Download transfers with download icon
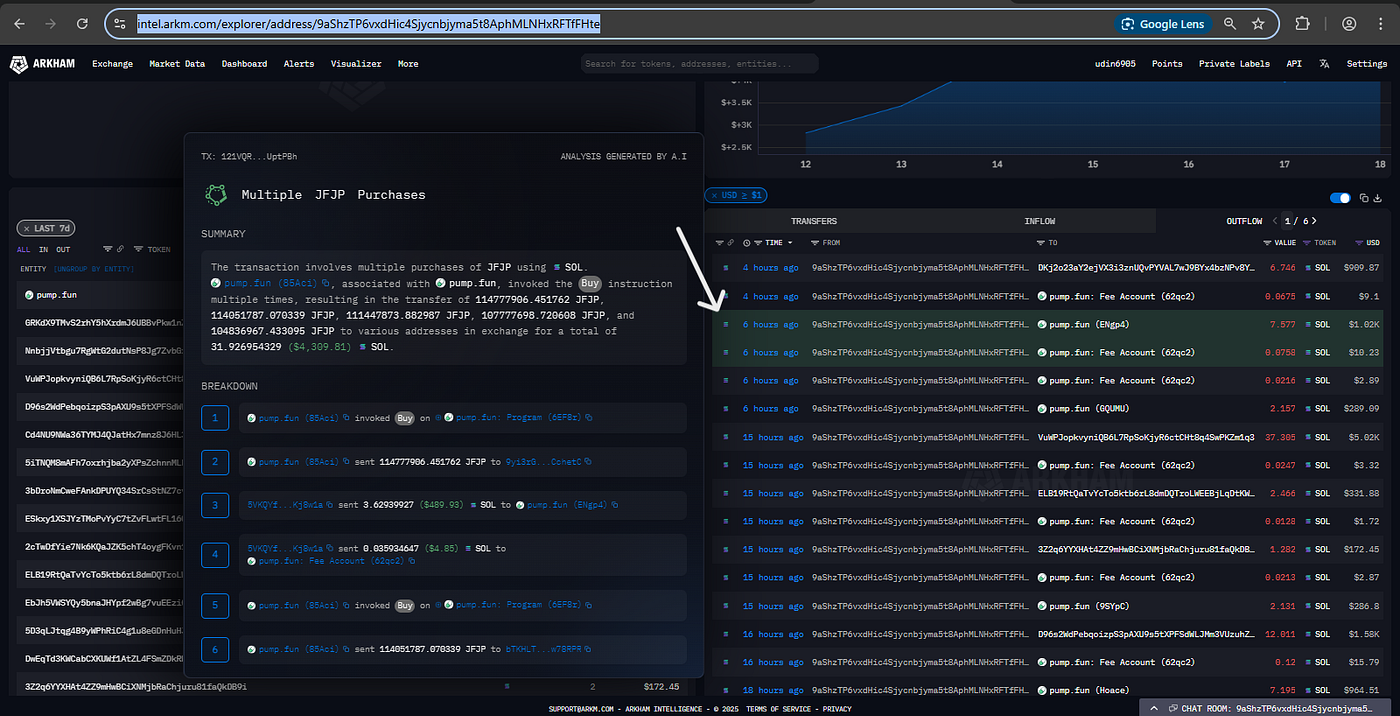Image resolution: width=1400 pixels, height=716 pixels. click(x=1377, y=198)
